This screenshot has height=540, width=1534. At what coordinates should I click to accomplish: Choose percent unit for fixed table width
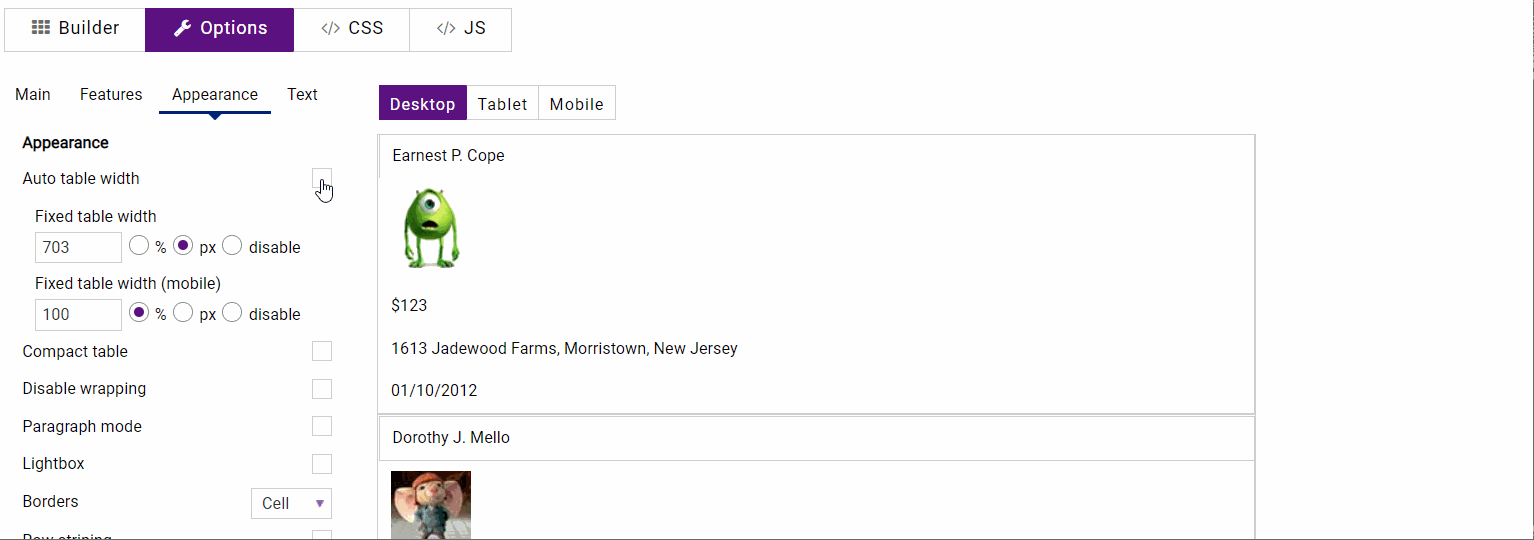click(140, 246)
